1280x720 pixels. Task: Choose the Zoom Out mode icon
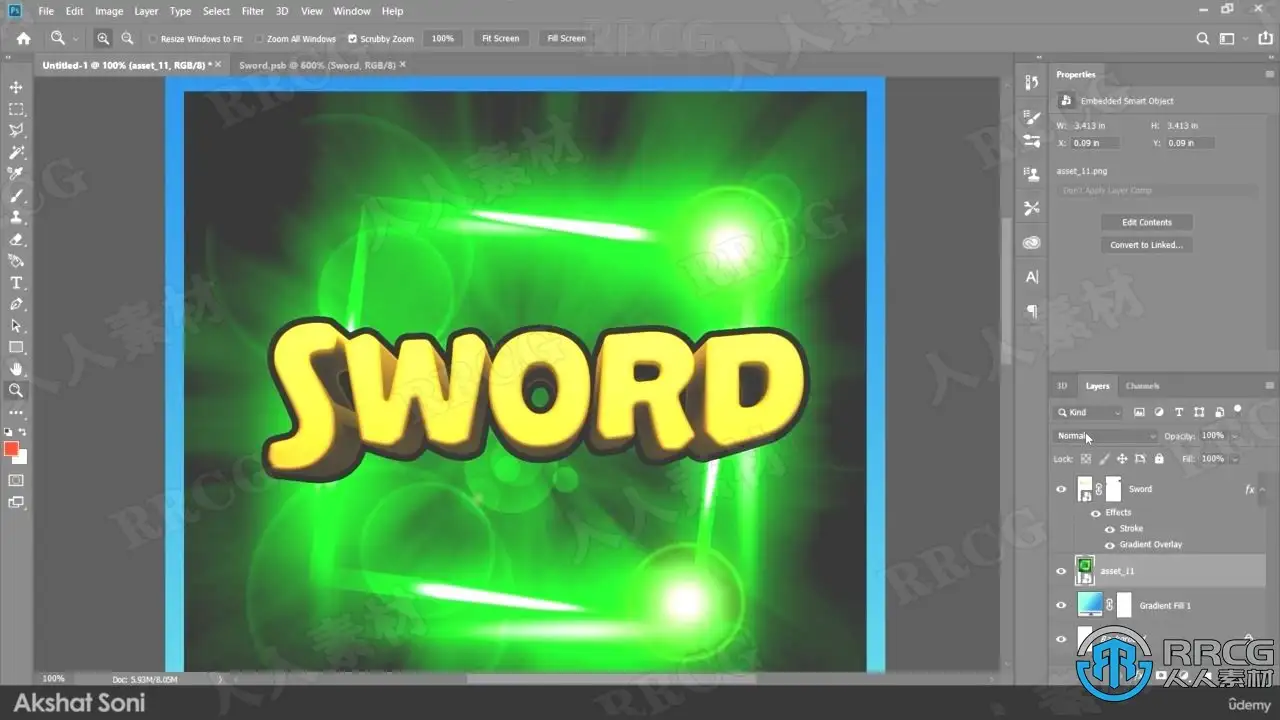pos(127,38)
